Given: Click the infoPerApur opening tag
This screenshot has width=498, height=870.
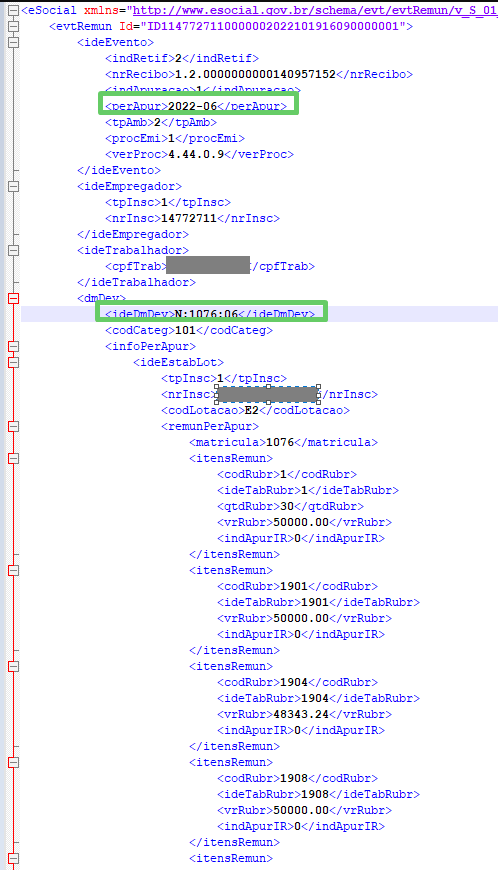Looking at the screenshot, I should [x=150, y=346].
